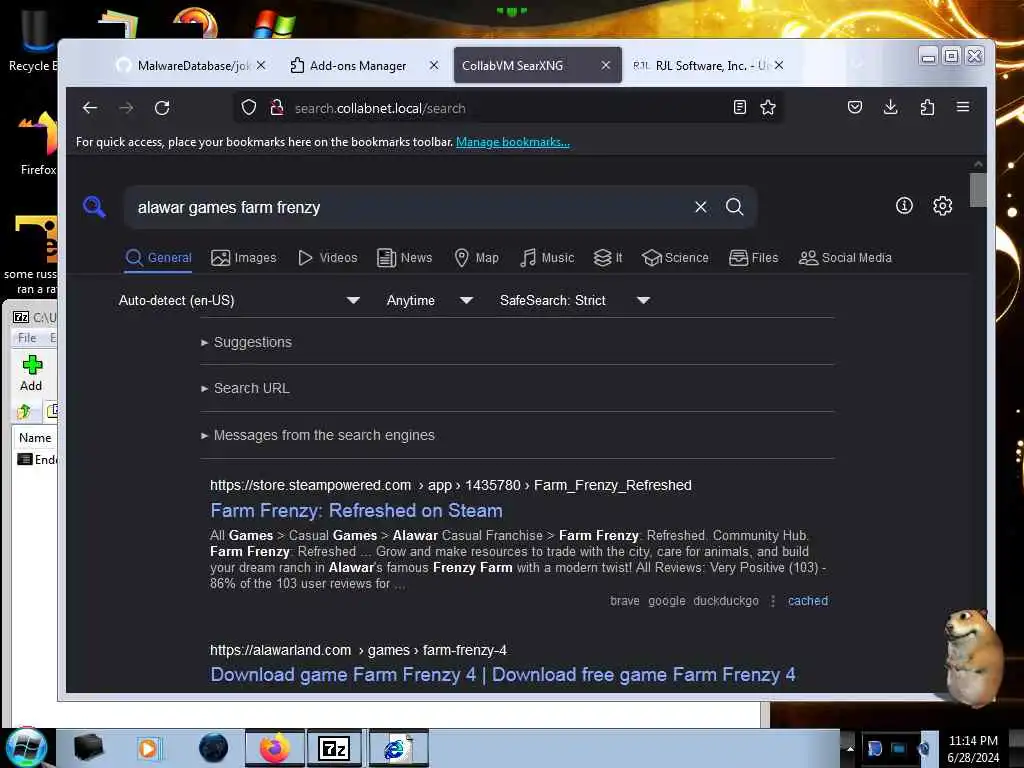Reload the page with the refresh icon
This screenshot has height=768, width=1024.
(x=162, y=108)
